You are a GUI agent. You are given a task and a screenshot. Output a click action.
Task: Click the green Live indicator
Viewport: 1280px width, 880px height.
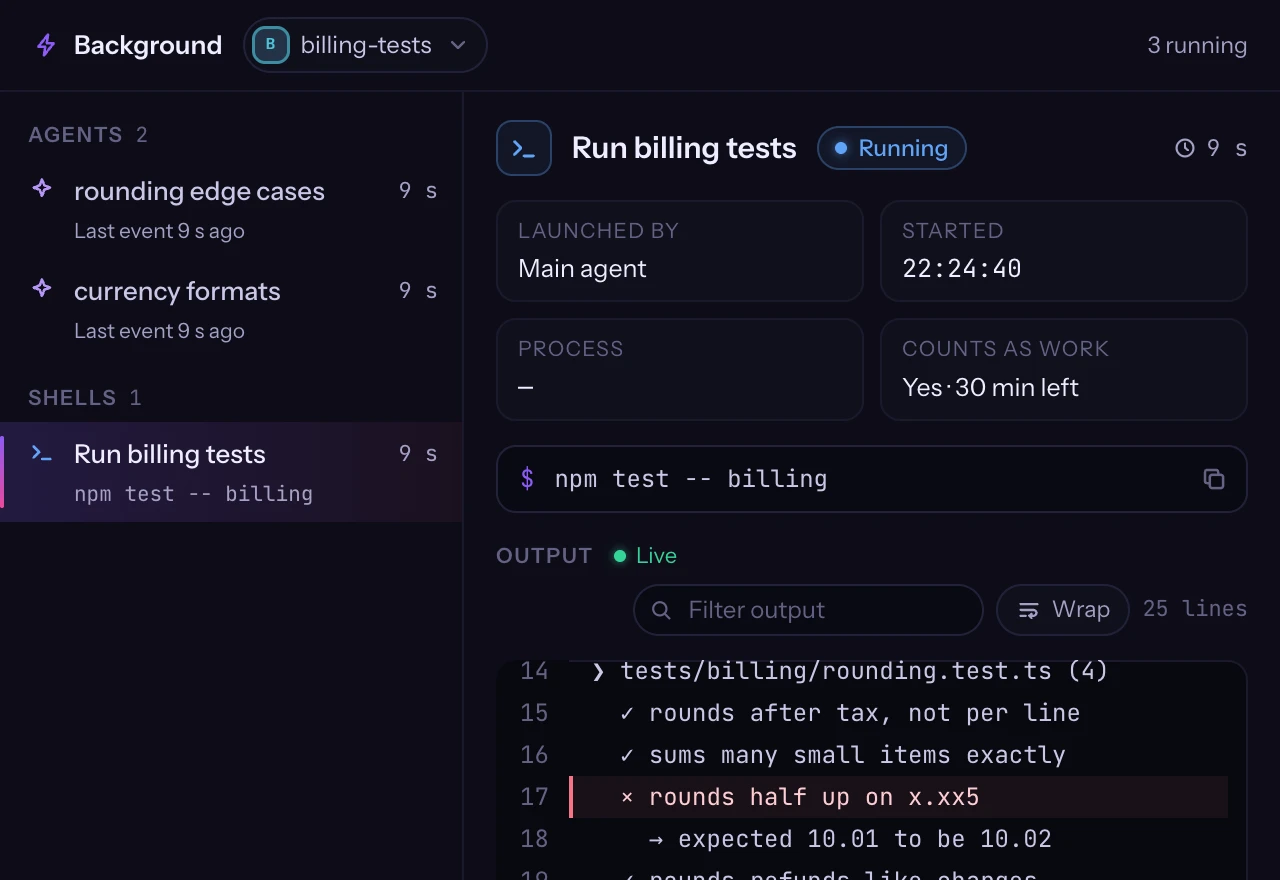coord(645,556)
